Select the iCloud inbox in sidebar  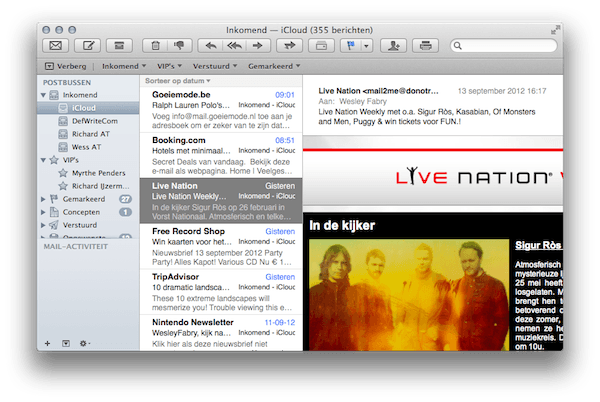pos(88,108)
